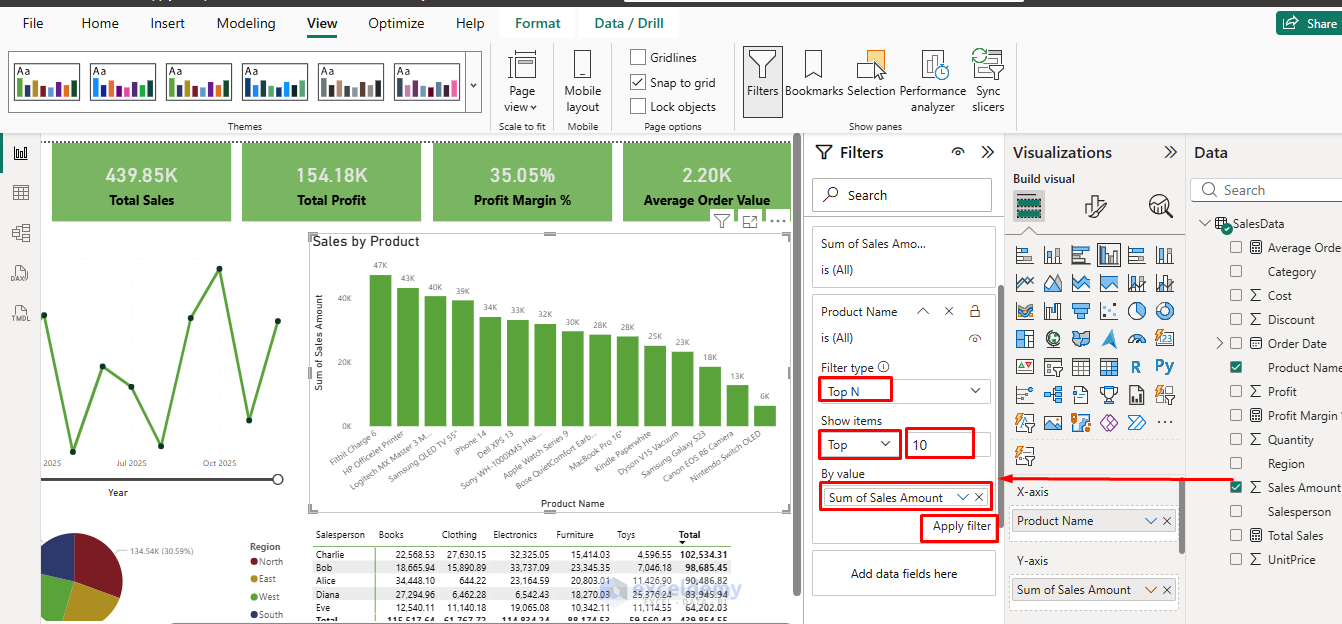Viewport: 1342px width, 624px height.
Task: Collapse the SalesData table
Action: (1205, 223)
